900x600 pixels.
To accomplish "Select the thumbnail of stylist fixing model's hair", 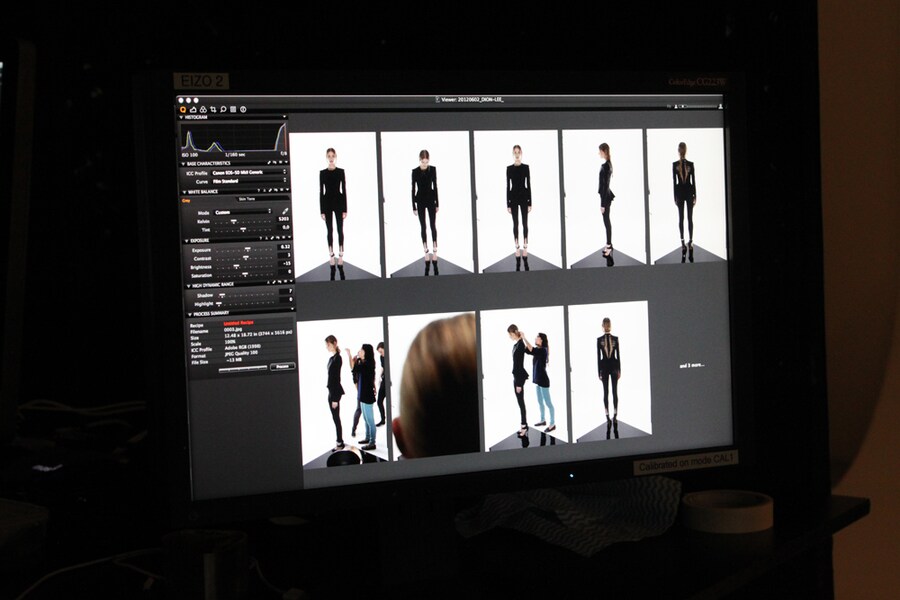I will [524, 379].
